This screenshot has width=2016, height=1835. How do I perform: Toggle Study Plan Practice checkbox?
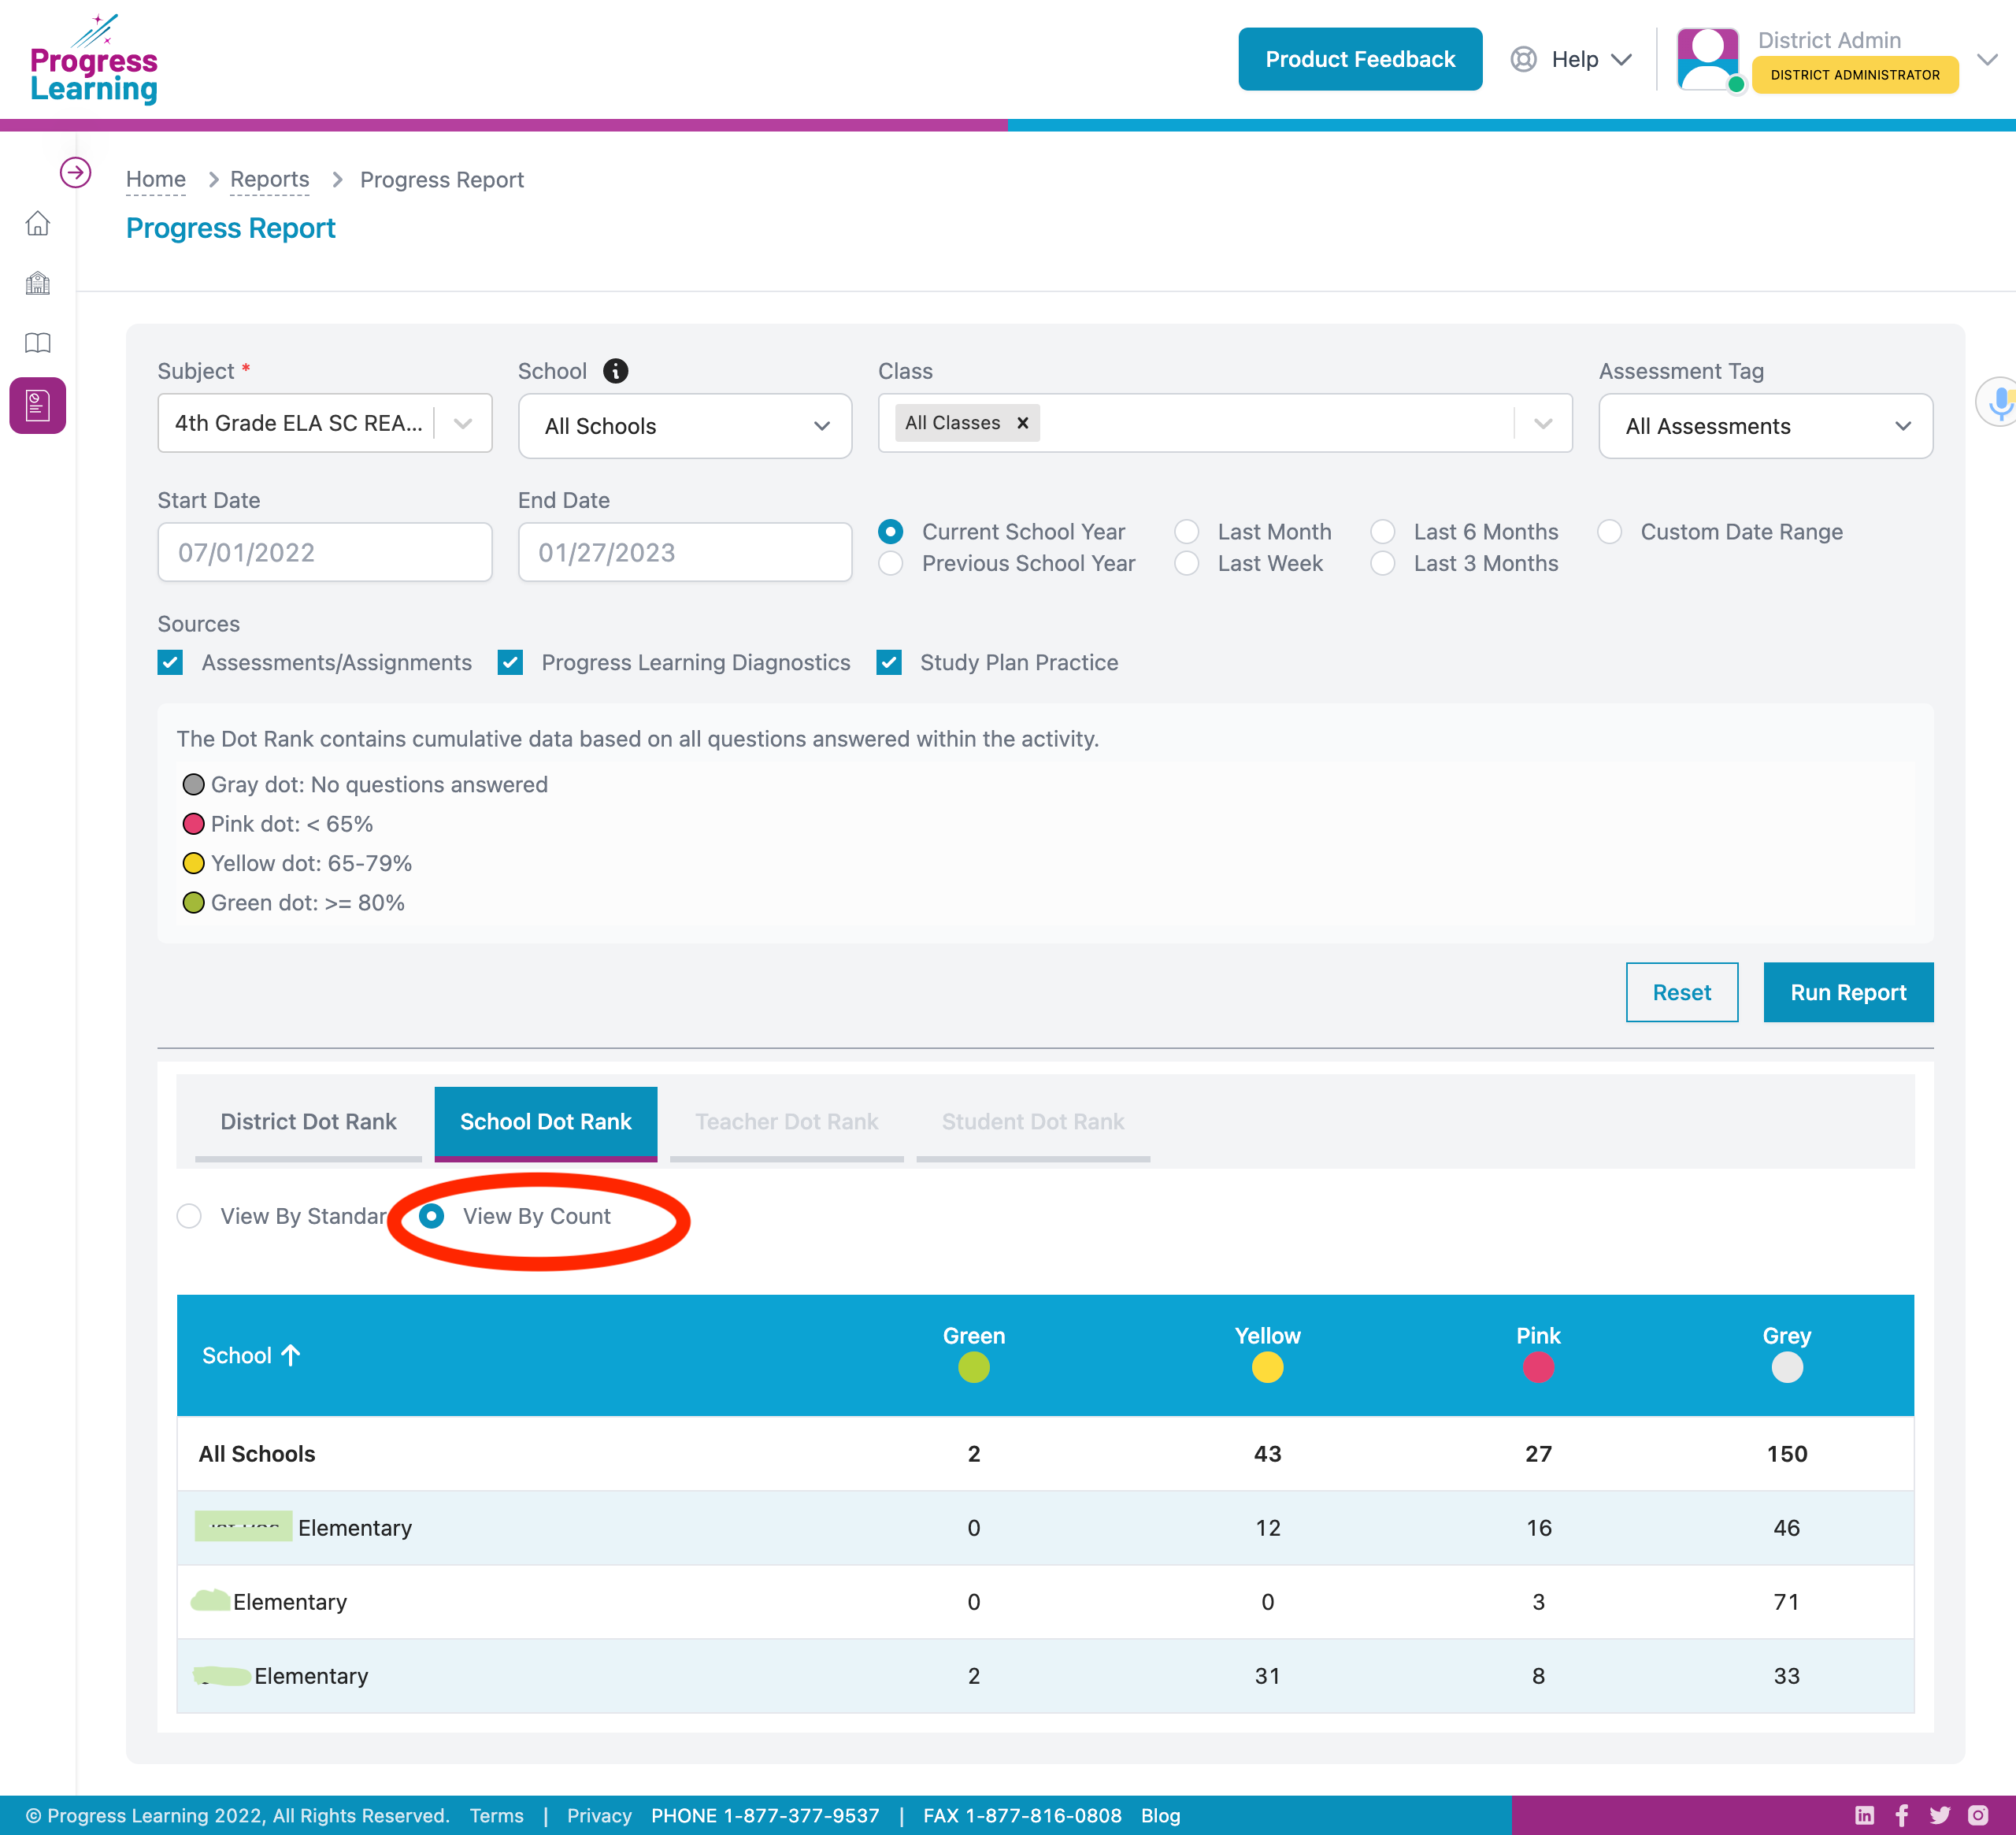(x=889, y=662)
